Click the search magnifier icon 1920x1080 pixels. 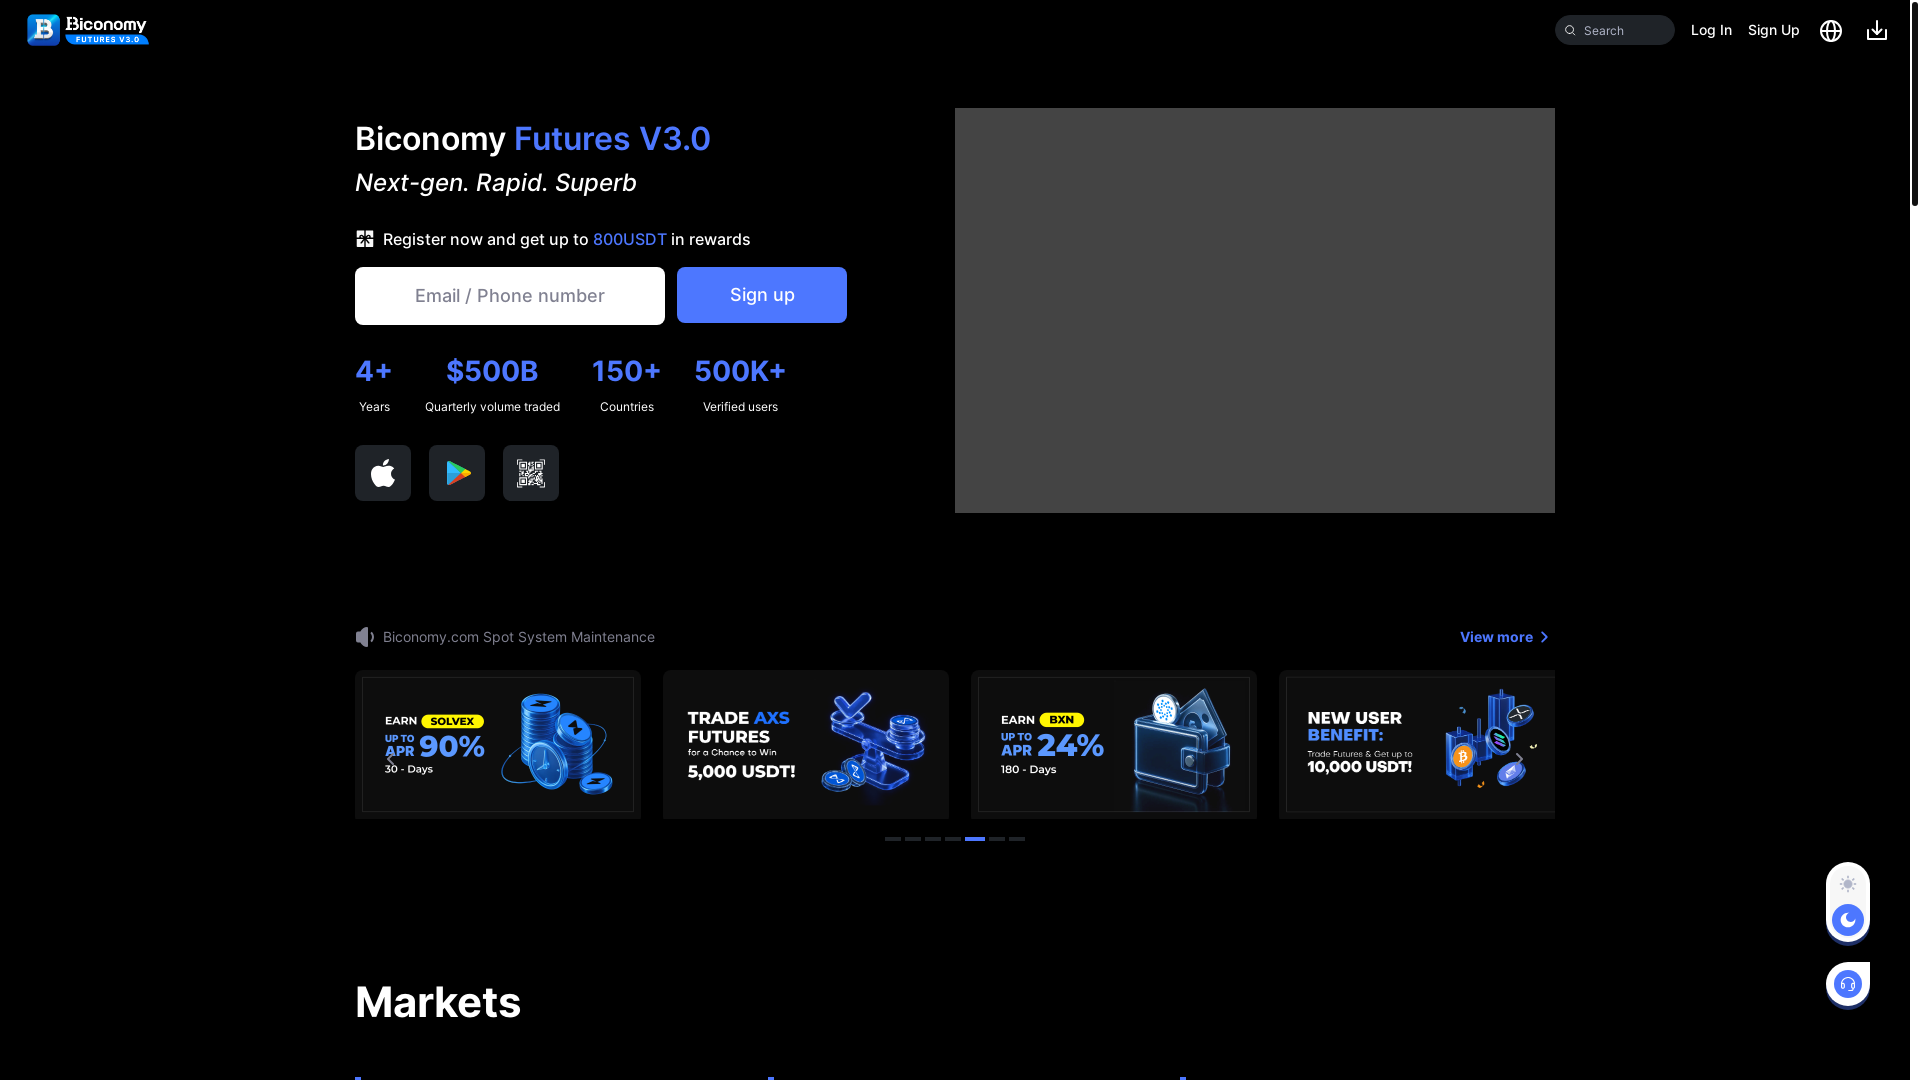point(1570,31)
